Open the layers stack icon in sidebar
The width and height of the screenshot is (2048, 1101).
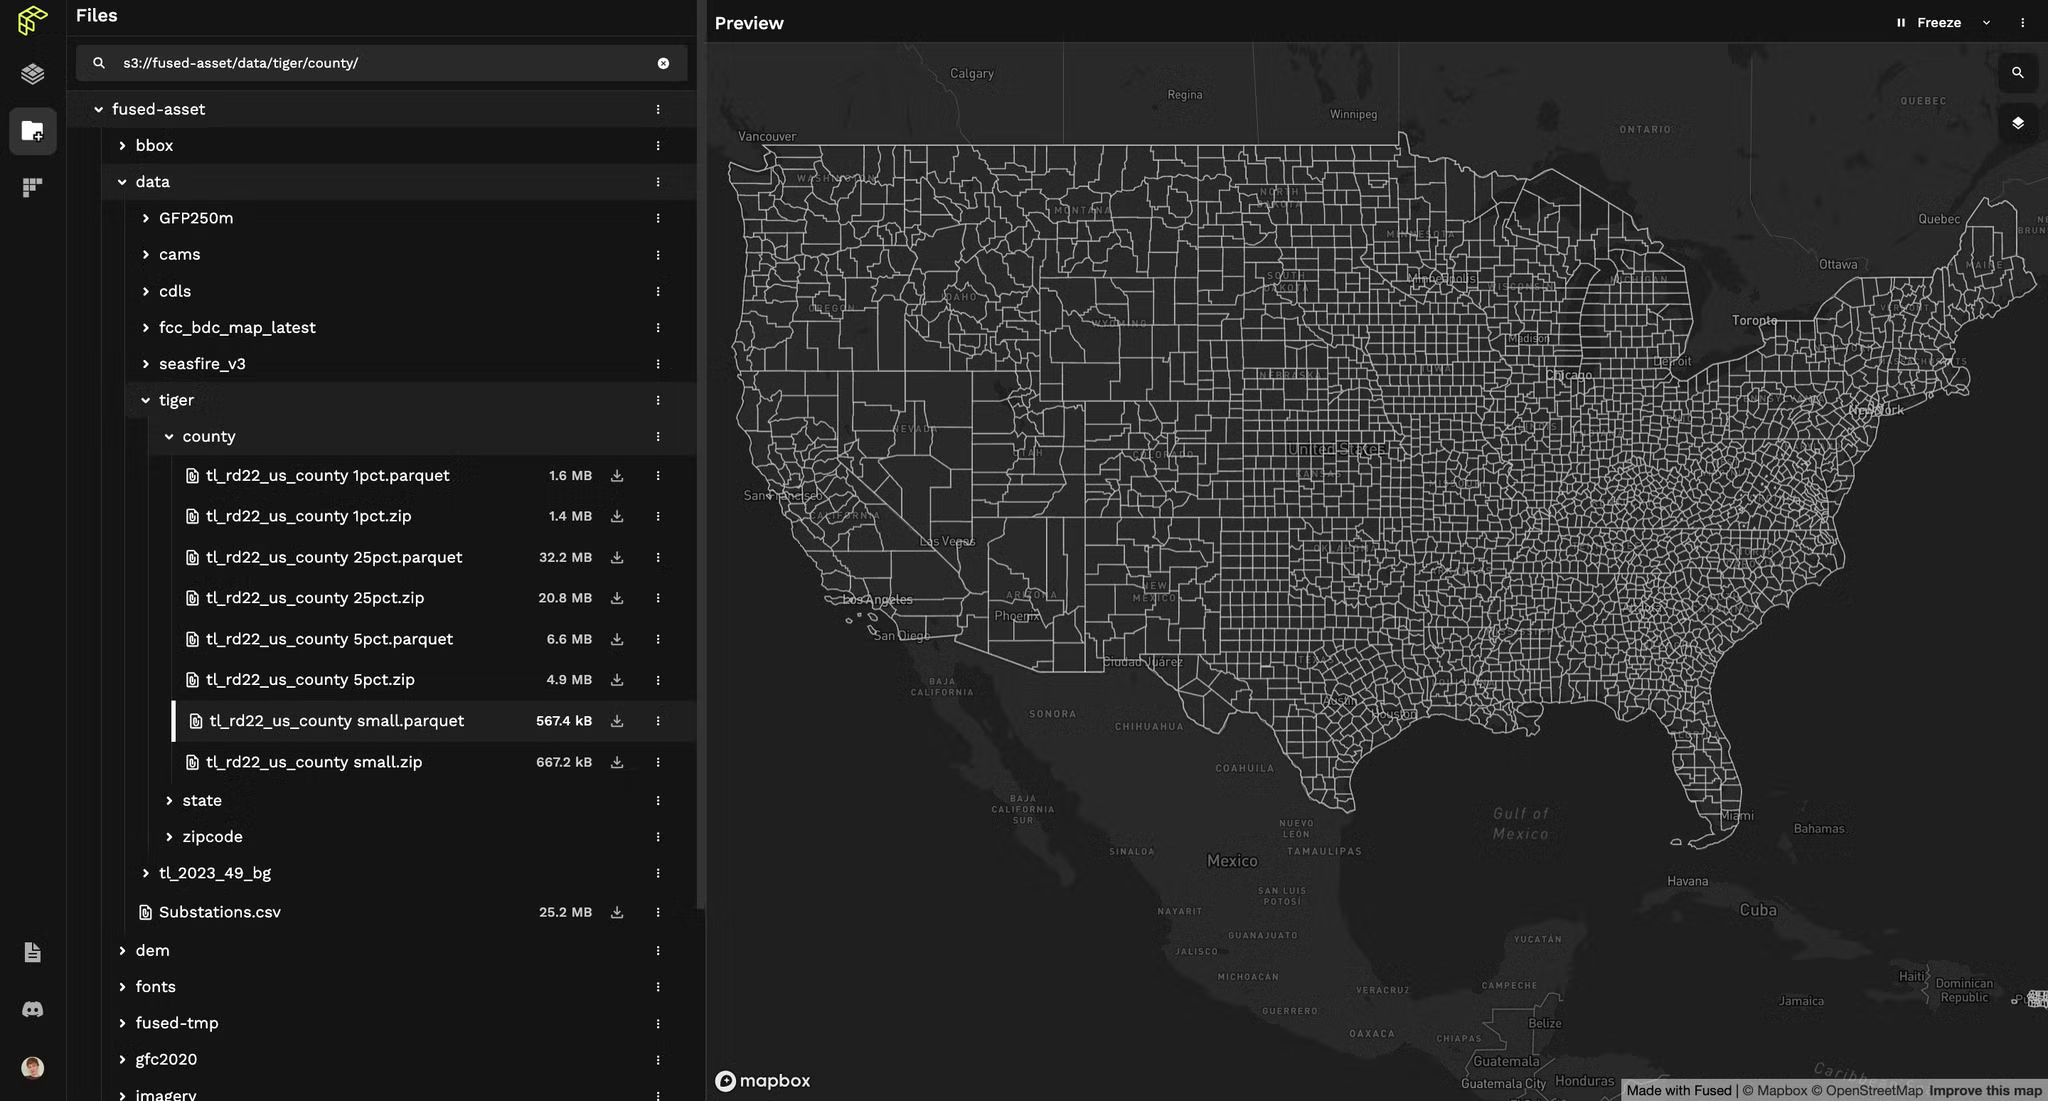point(32,74)
